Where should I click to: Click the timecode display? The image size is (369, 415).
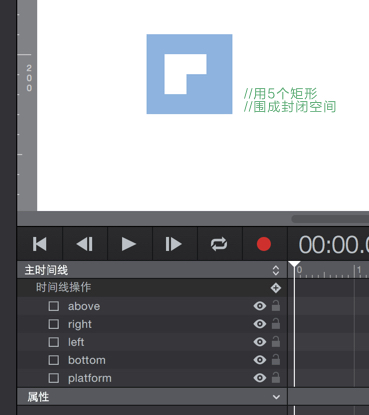334,245
